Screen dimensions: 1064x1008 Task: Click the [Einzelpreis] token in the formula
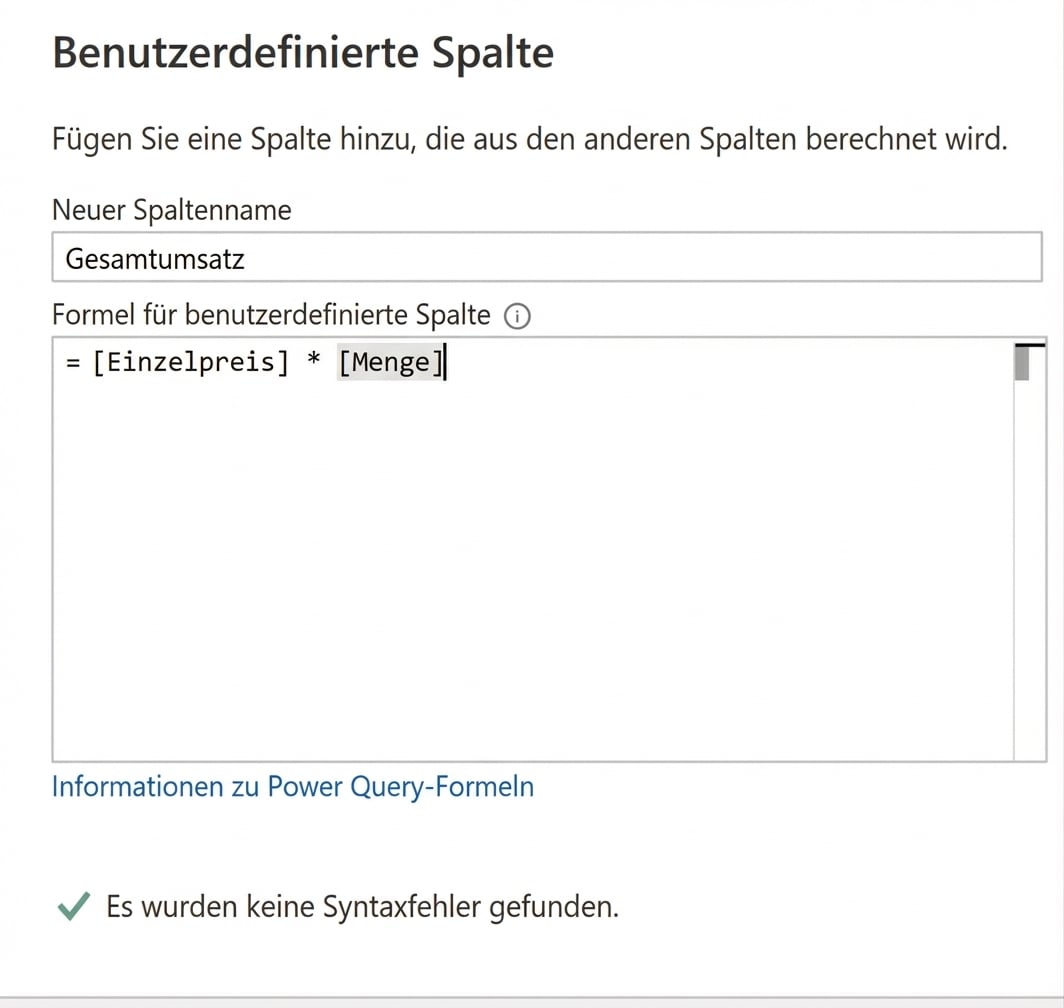tap(191, 362)
